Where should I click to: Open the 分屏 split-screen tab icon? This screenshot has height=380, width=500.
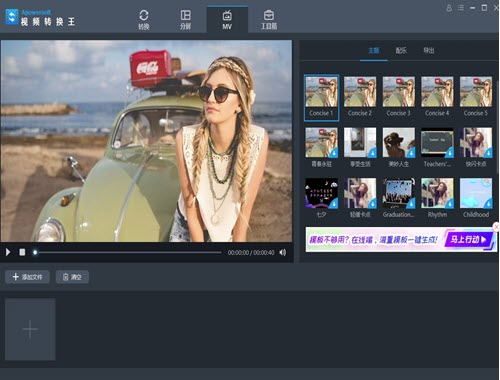[x=185, y=16]
